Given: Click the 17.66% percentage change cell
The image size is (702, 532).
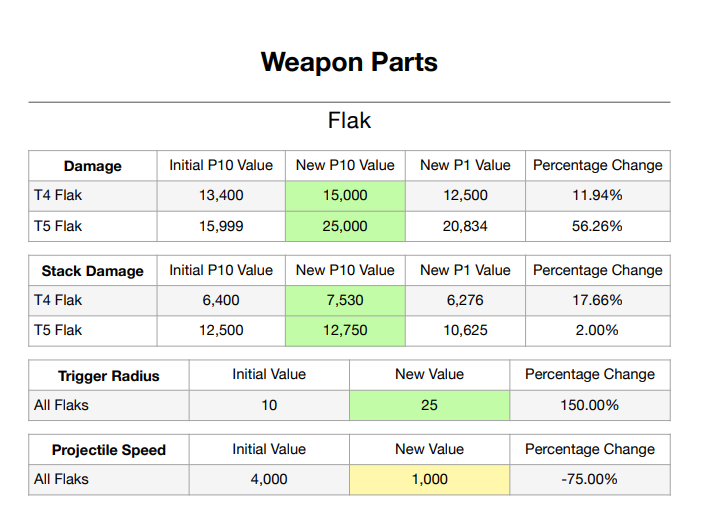Looking at the screenshot, I should tap(597, 300).
